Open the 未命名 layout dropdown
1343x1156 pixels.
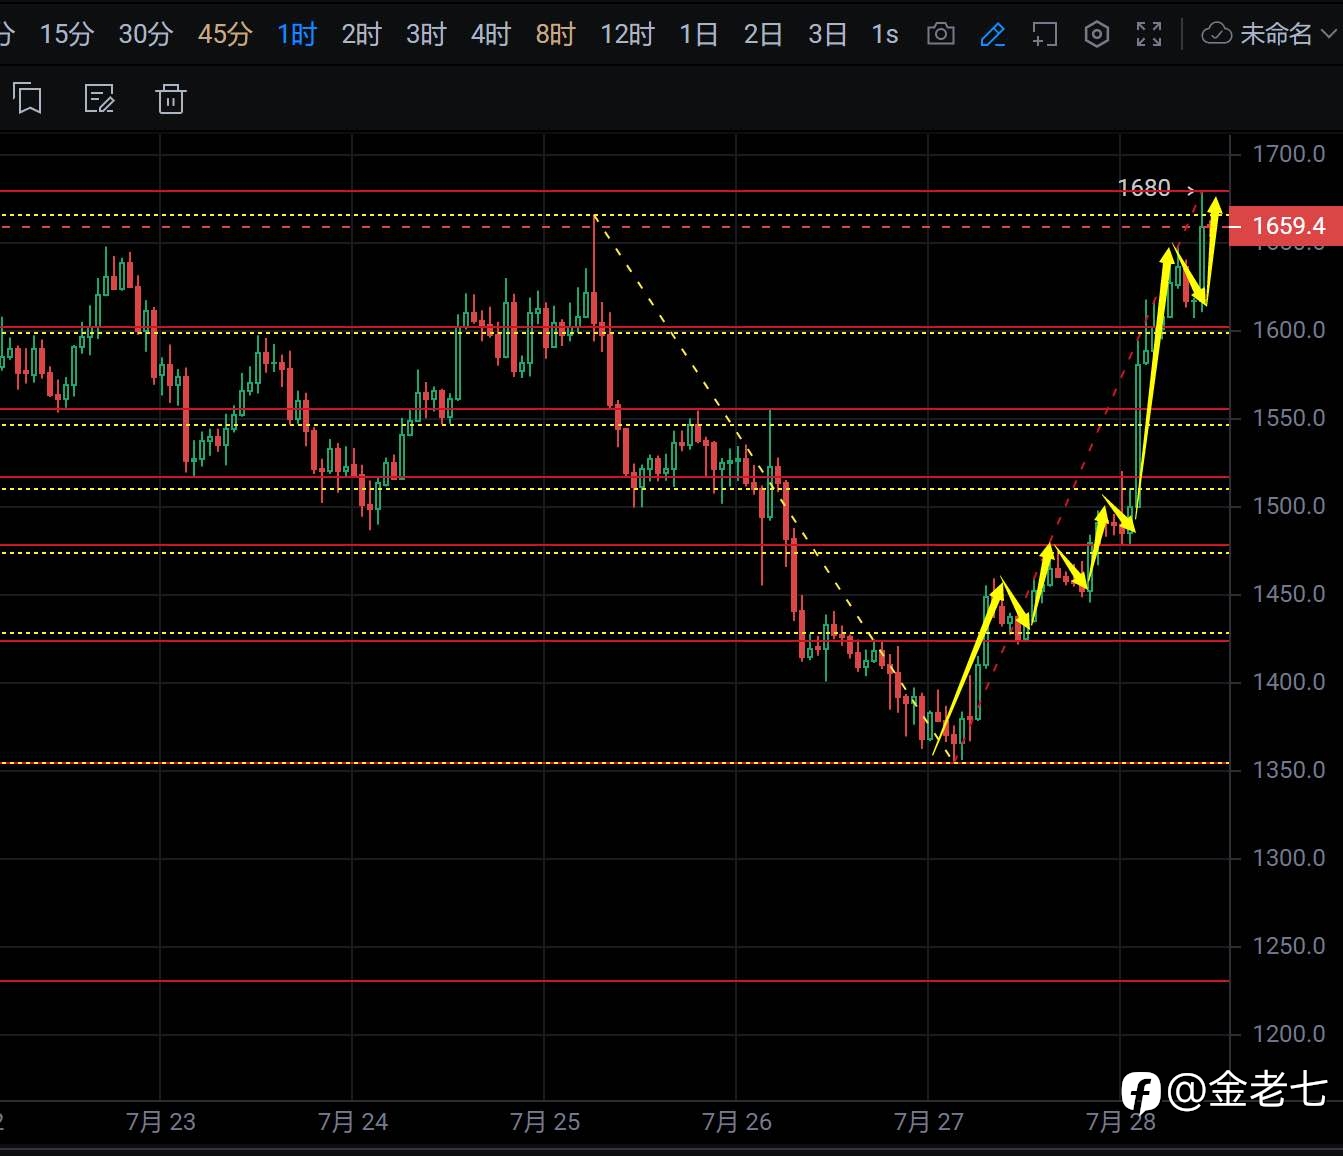click(1269, 35)
